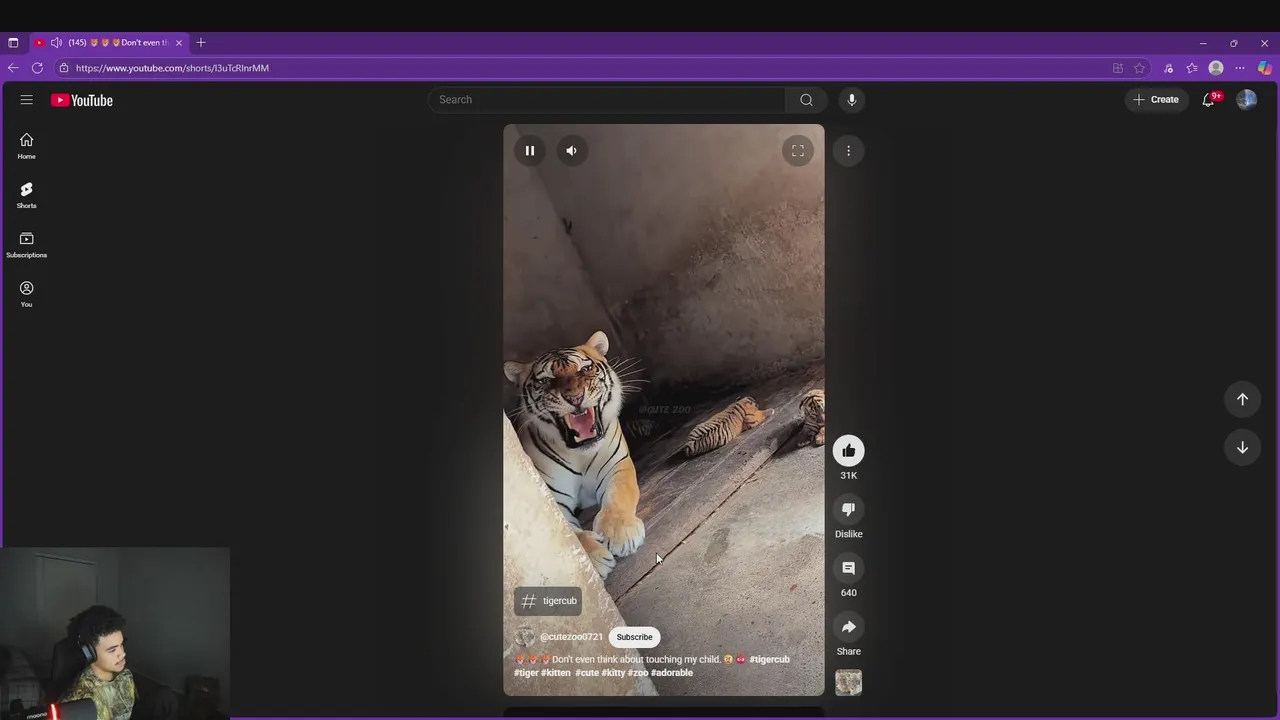Viewport: 1280px width, 720px height.
Task: Click the magnifier search button
Action: (x=806, y=100)
